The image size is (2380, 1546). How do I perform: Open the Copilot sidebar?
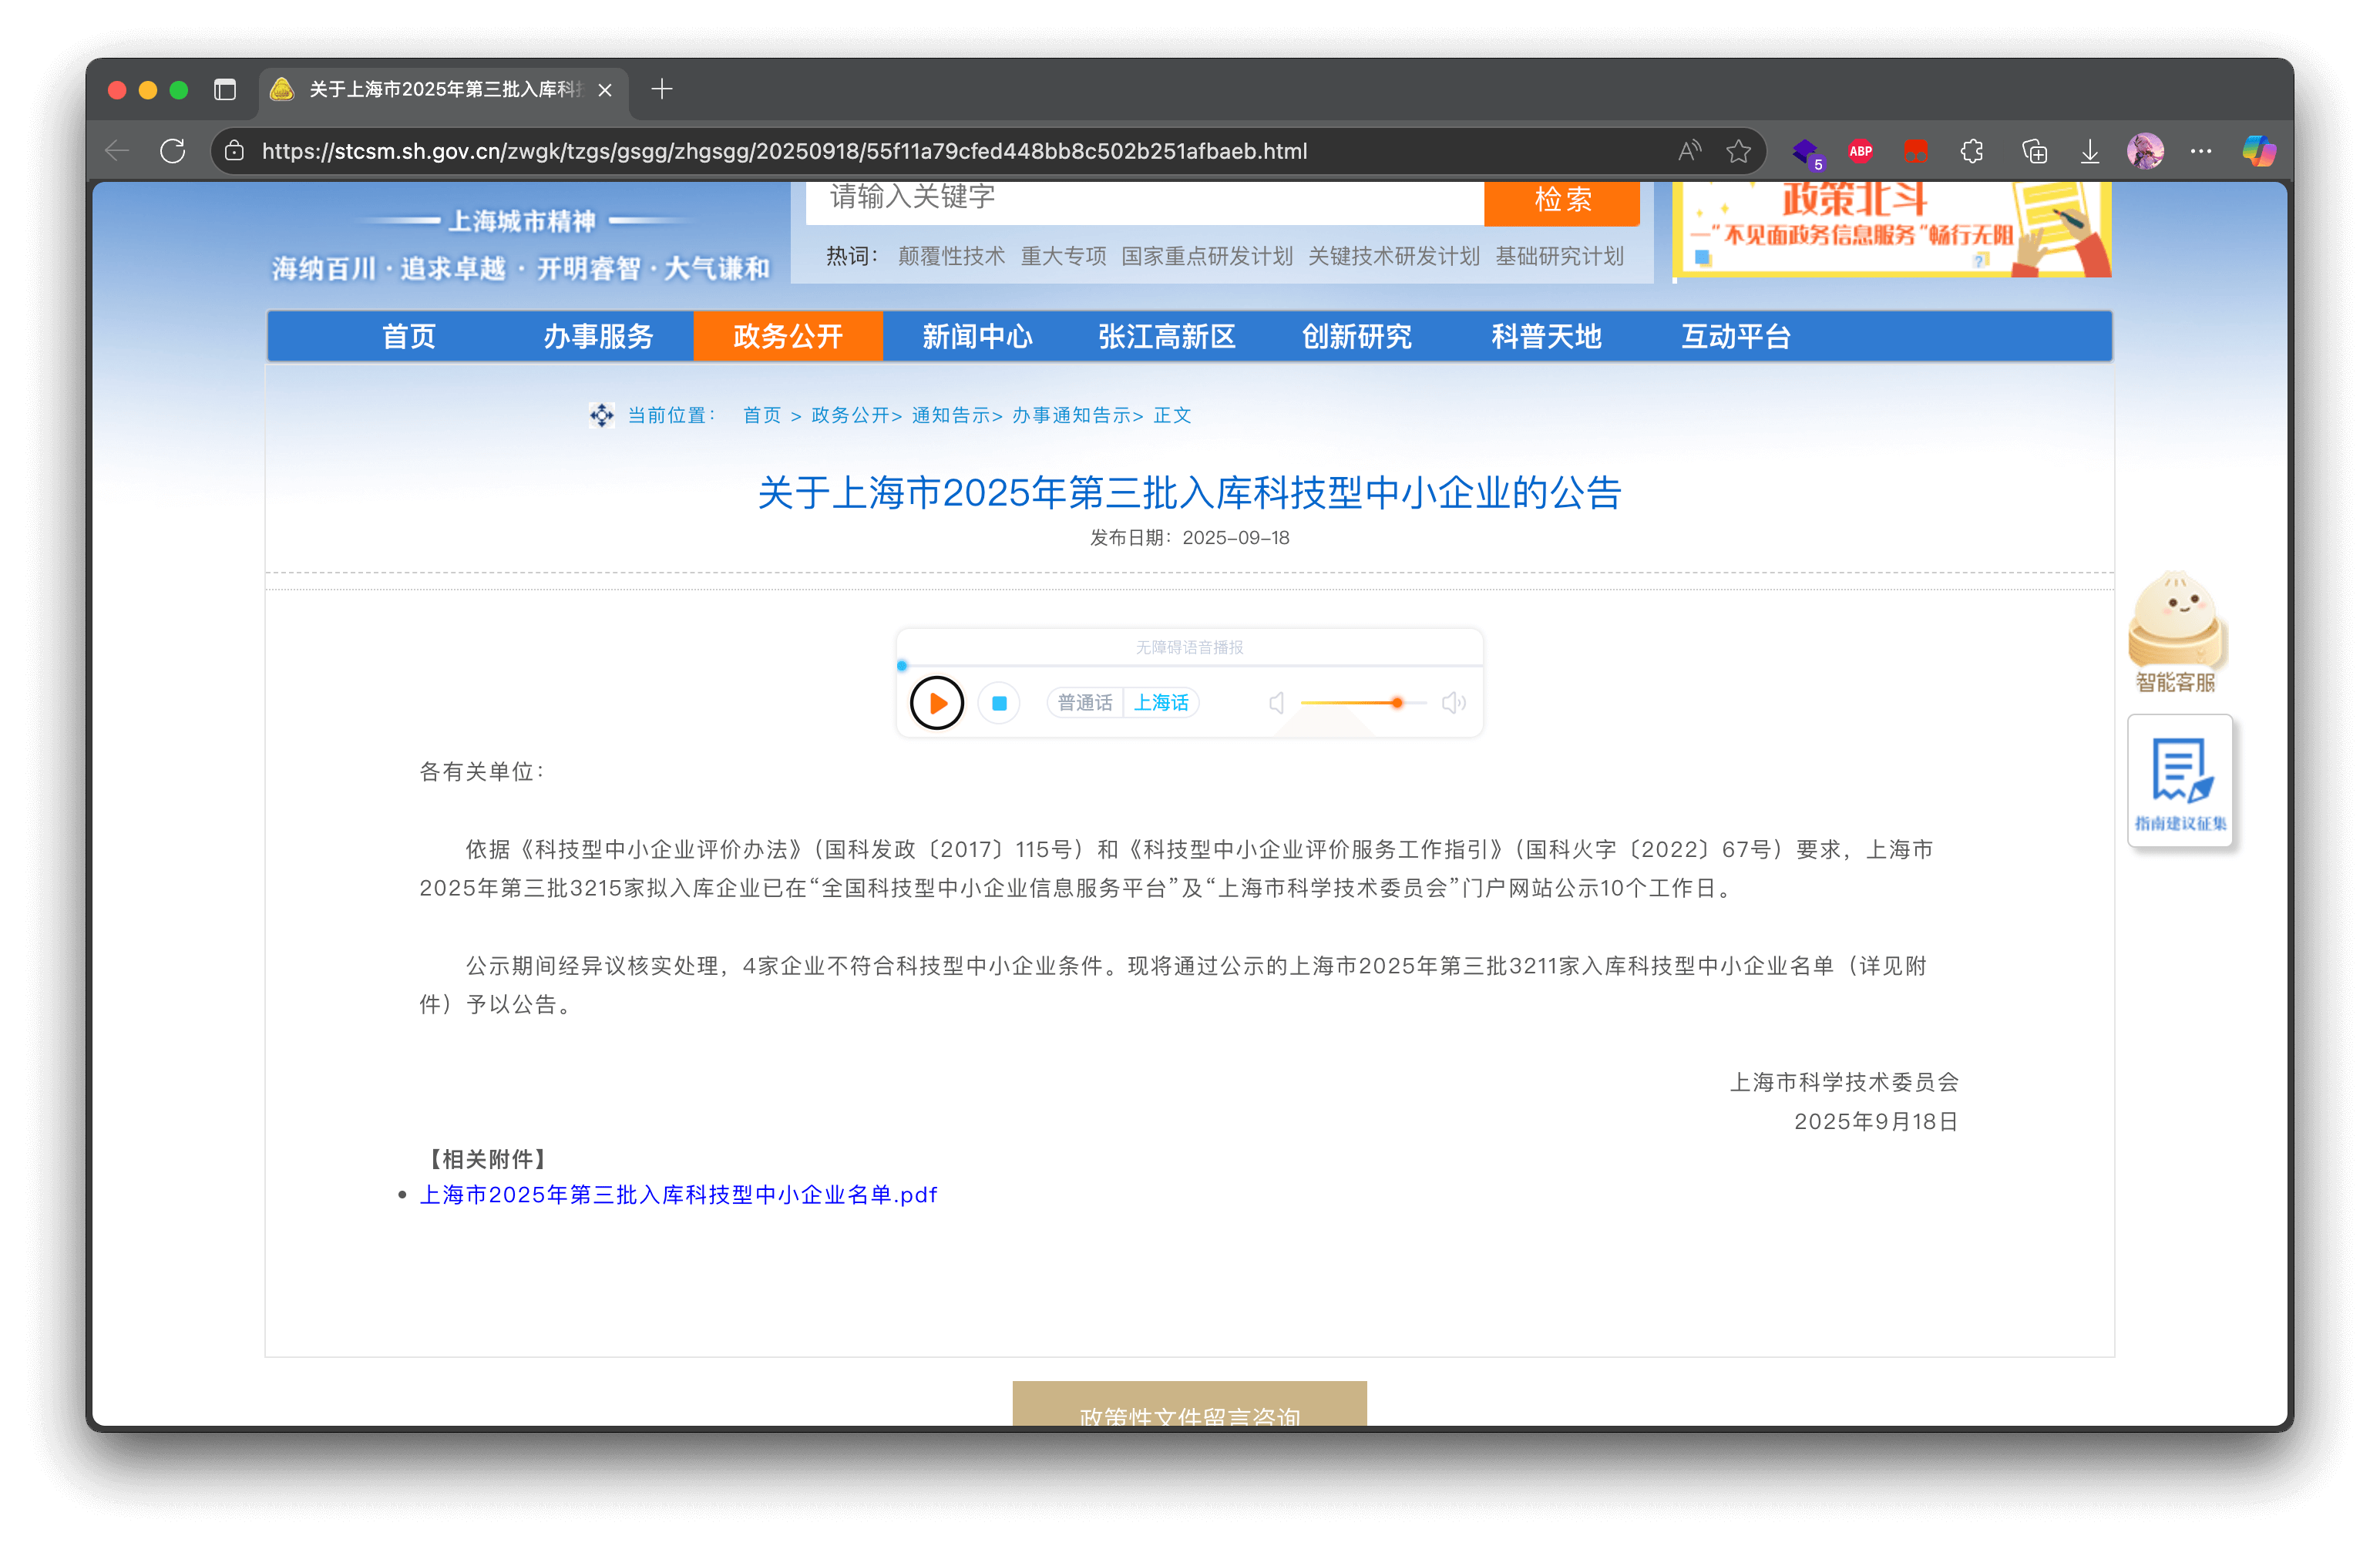click(2260, 151)
